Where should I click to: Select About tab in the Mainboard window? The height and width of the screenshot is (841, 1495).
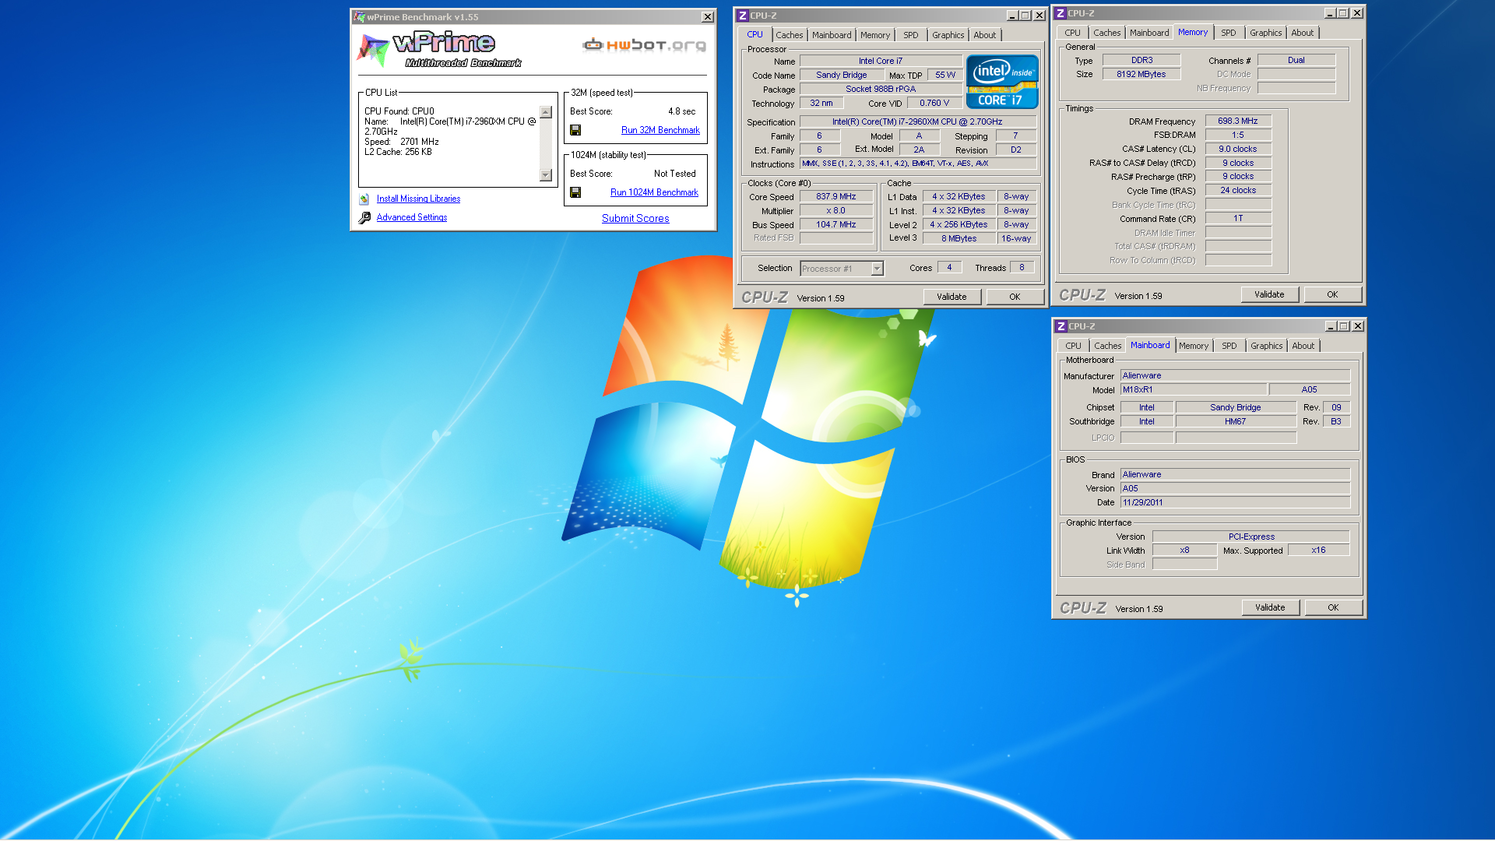pos(1303,346)
